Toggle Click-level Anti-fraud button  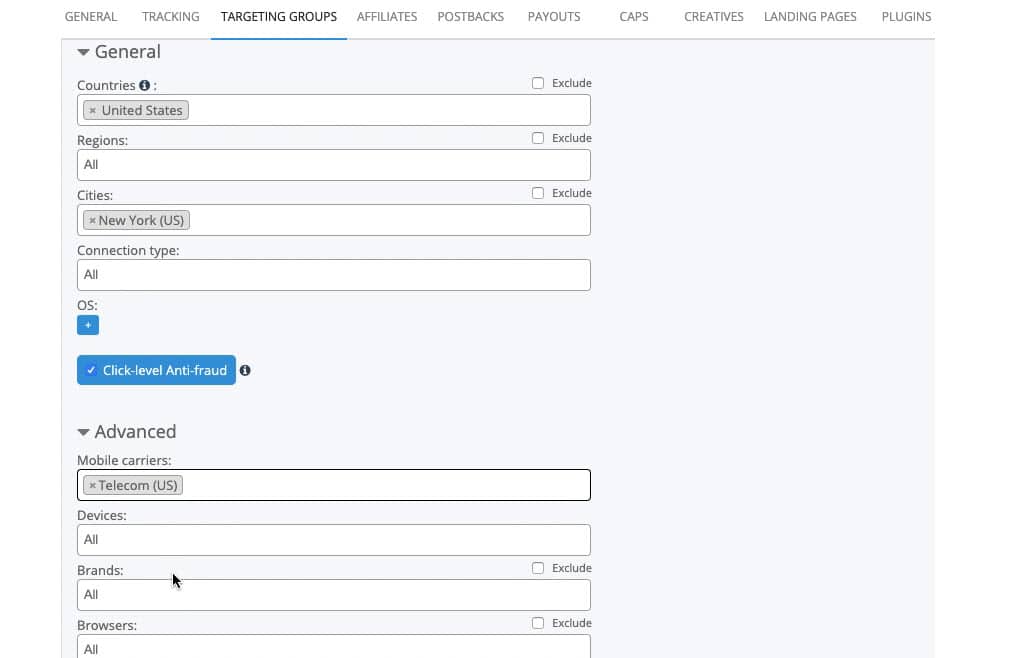coord(156,370)
